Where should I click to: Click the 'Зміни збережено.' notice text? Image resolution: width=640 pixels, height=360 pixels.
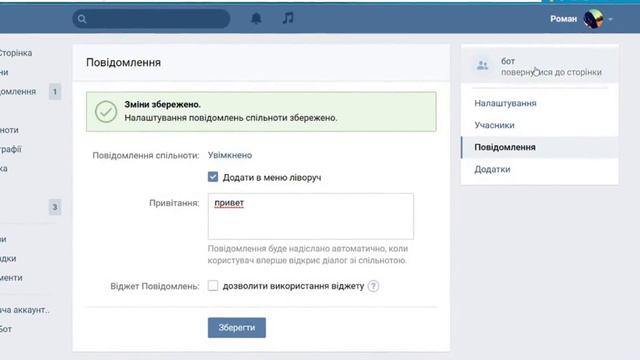pyautogui.click(x=162, y=104)
